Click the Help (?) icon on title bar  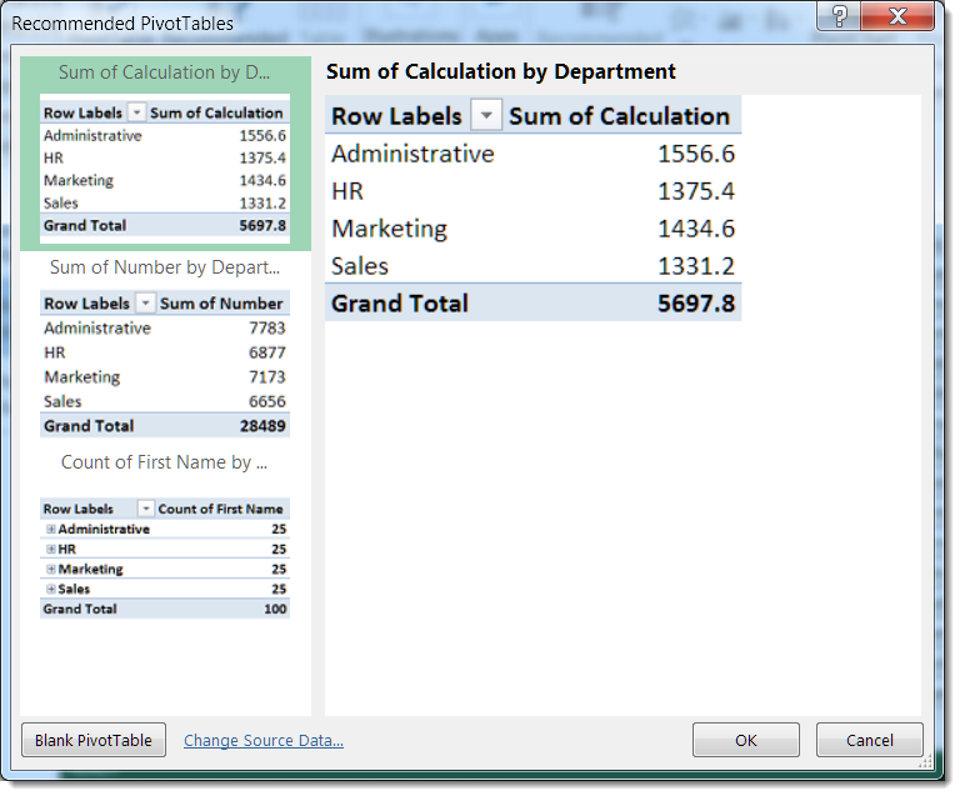(840, 16)
